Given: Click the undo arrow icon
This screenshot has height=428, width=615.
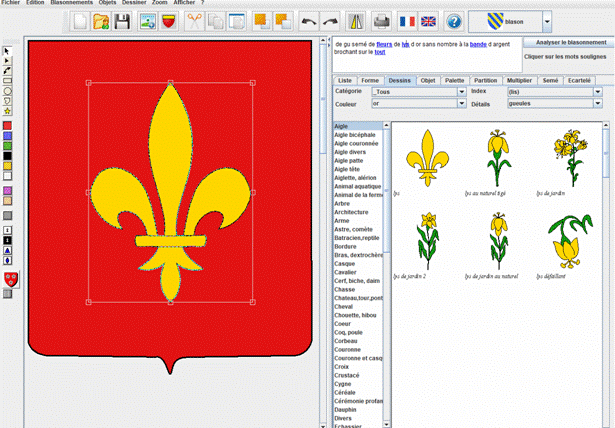Looking at the screenshot, I should (x=309, y=20).
